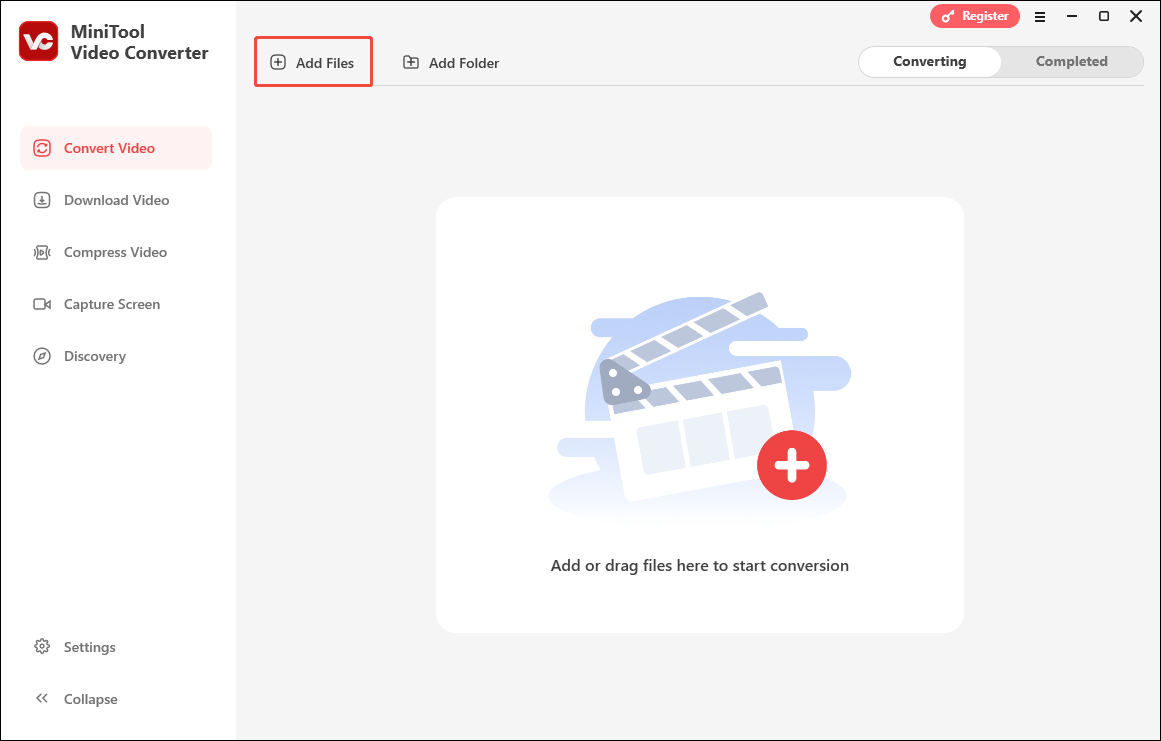
Task: Click the MiniTool Video Converter logo icon
Action: point(39,41)
